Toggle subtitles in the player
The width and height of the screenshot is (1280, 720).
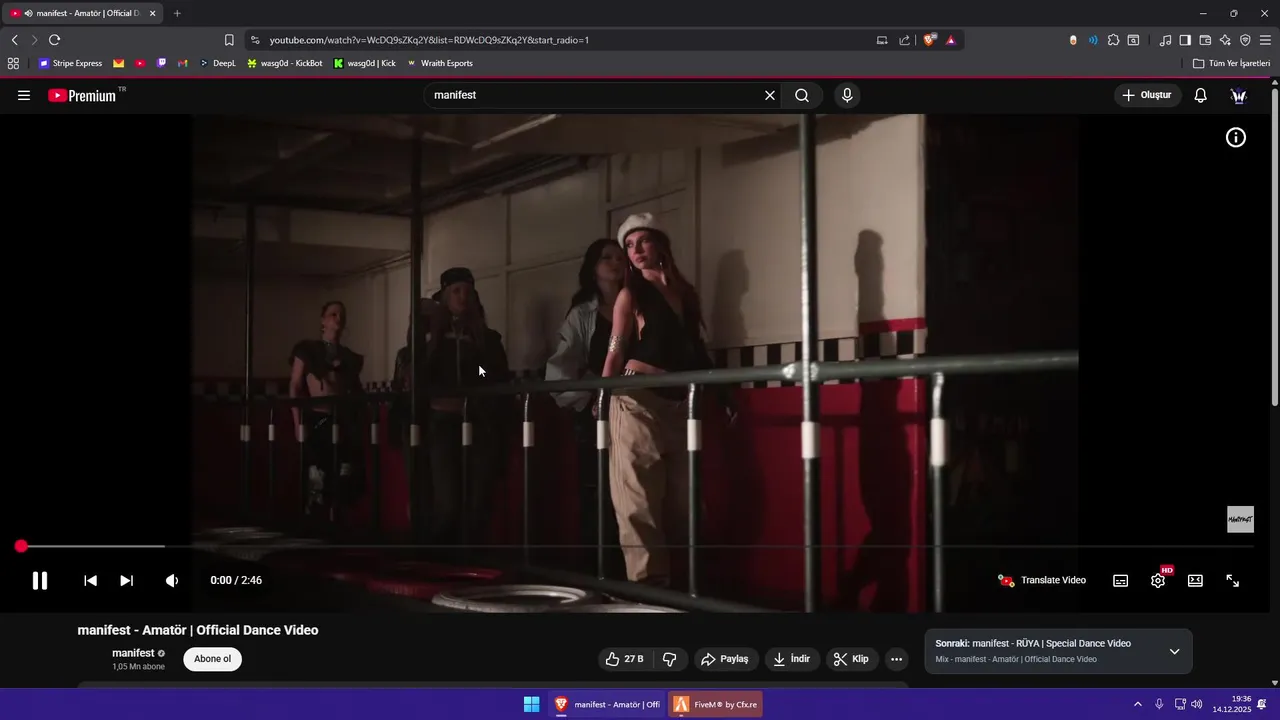pos(1121,580)
